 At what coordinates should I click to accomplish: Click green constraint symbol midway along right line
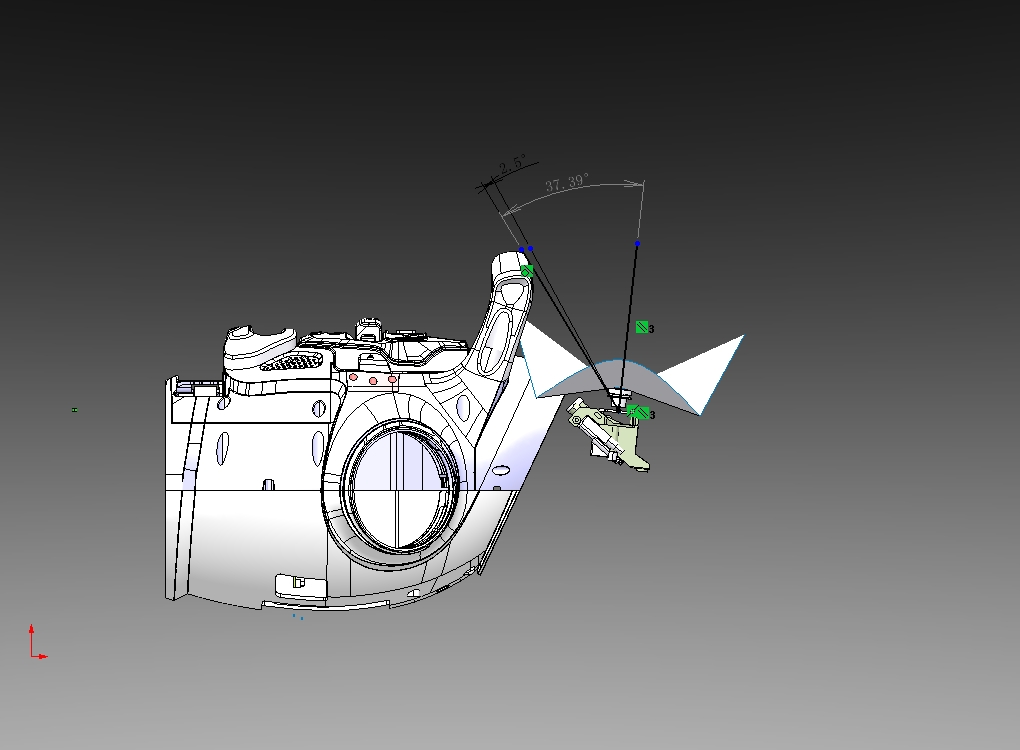coord(642,327)
